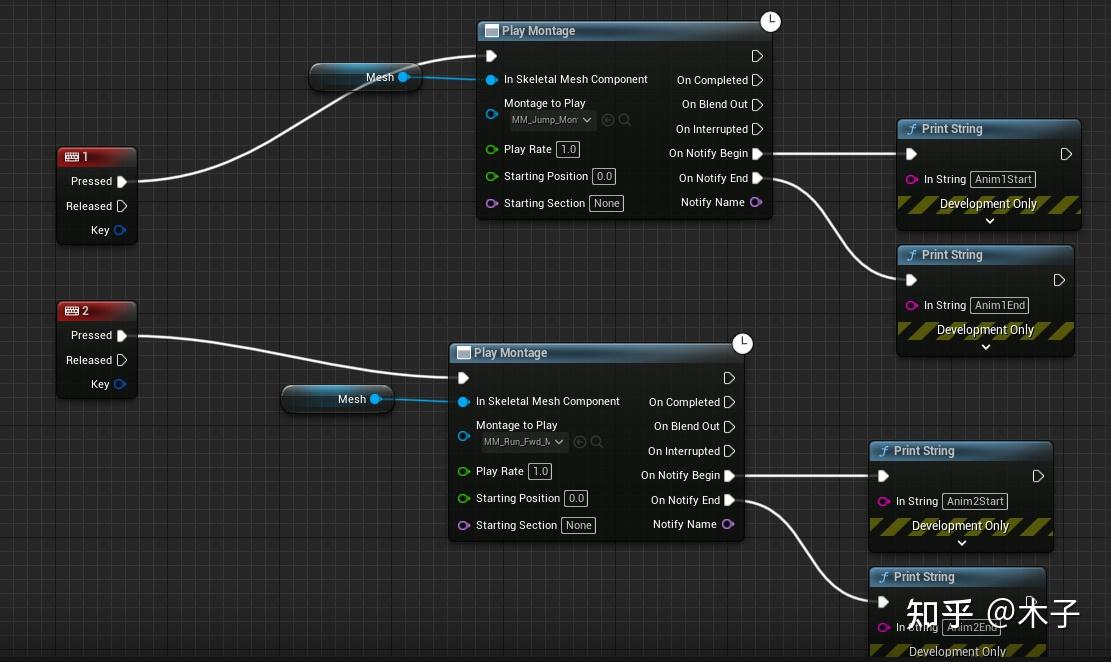This screenshot has height=662, width=1111.
Task: Edit the Anim1End In String field
Action: pos(1000,305)
